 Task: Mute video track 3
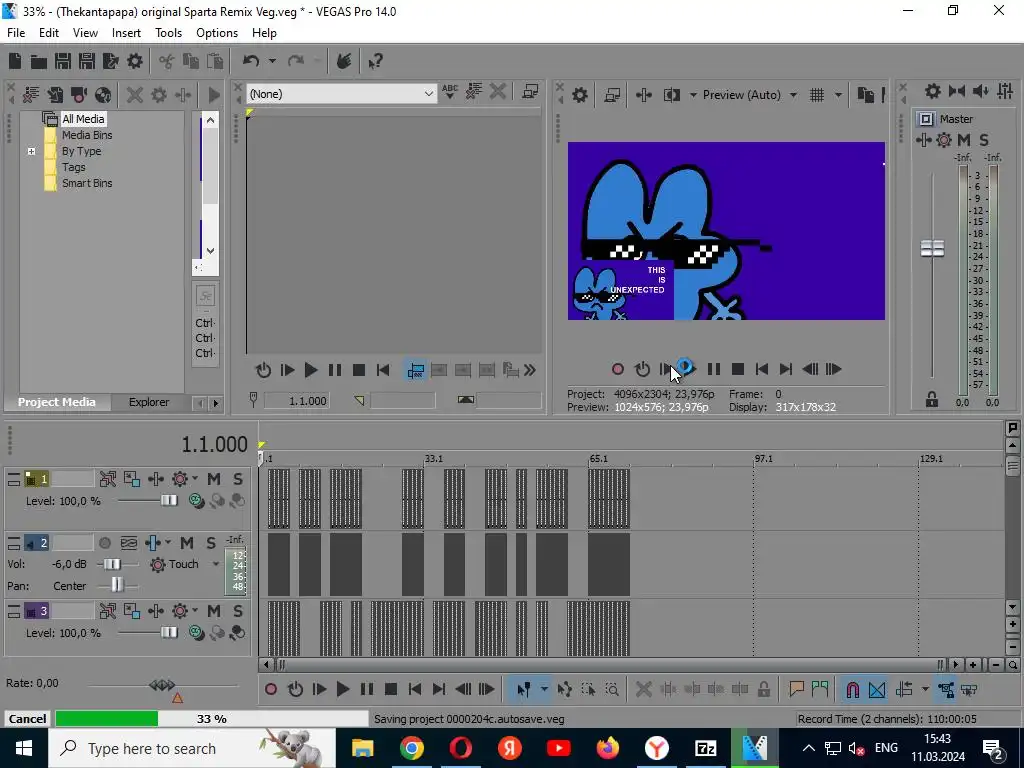tap(214, 611)
